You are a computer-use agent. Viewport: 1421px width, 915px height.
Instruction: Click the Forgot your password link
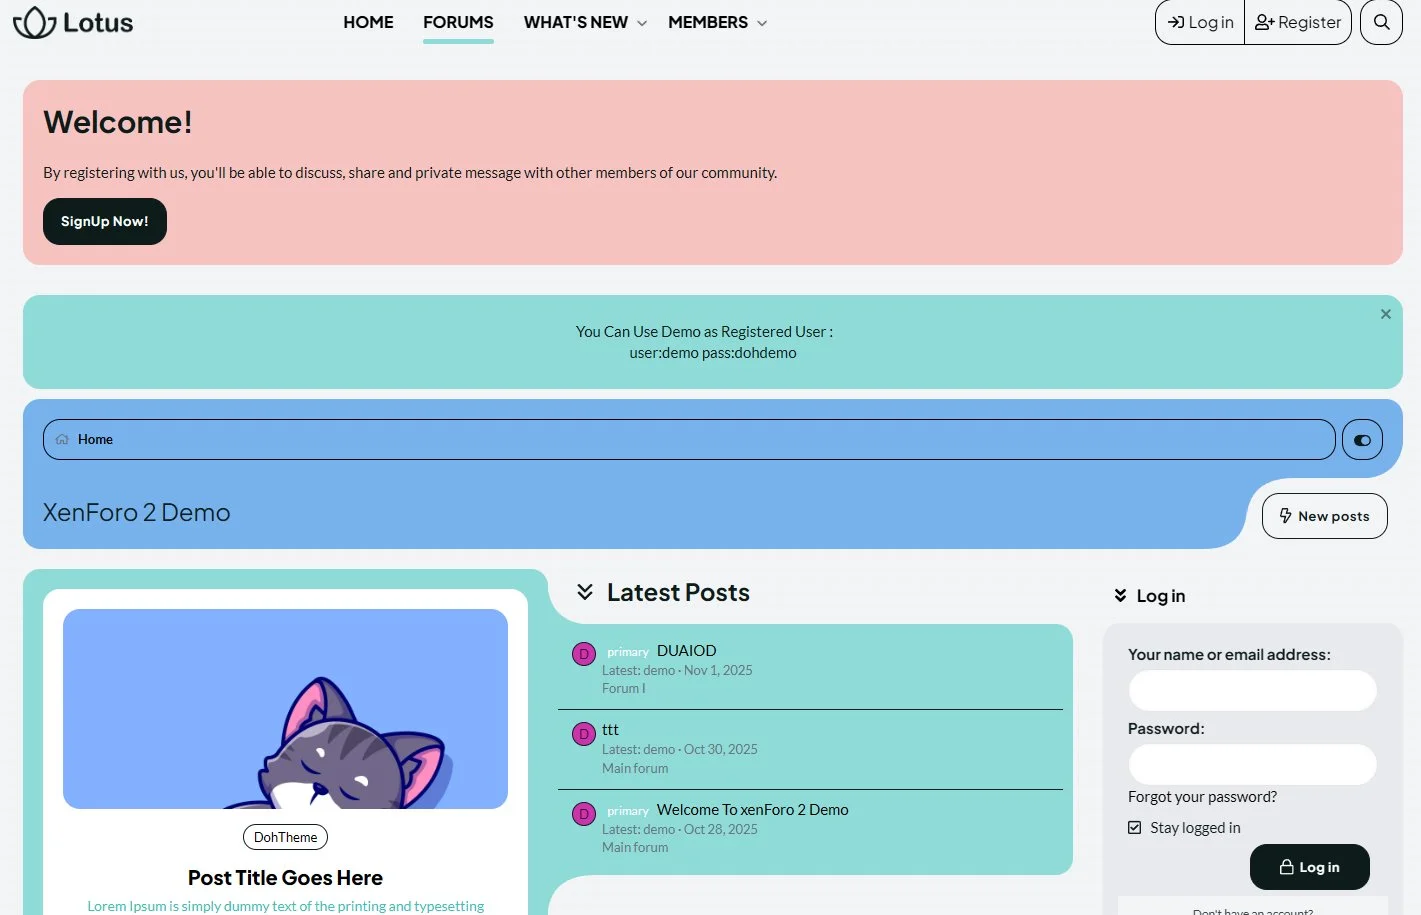[1202, 797]
